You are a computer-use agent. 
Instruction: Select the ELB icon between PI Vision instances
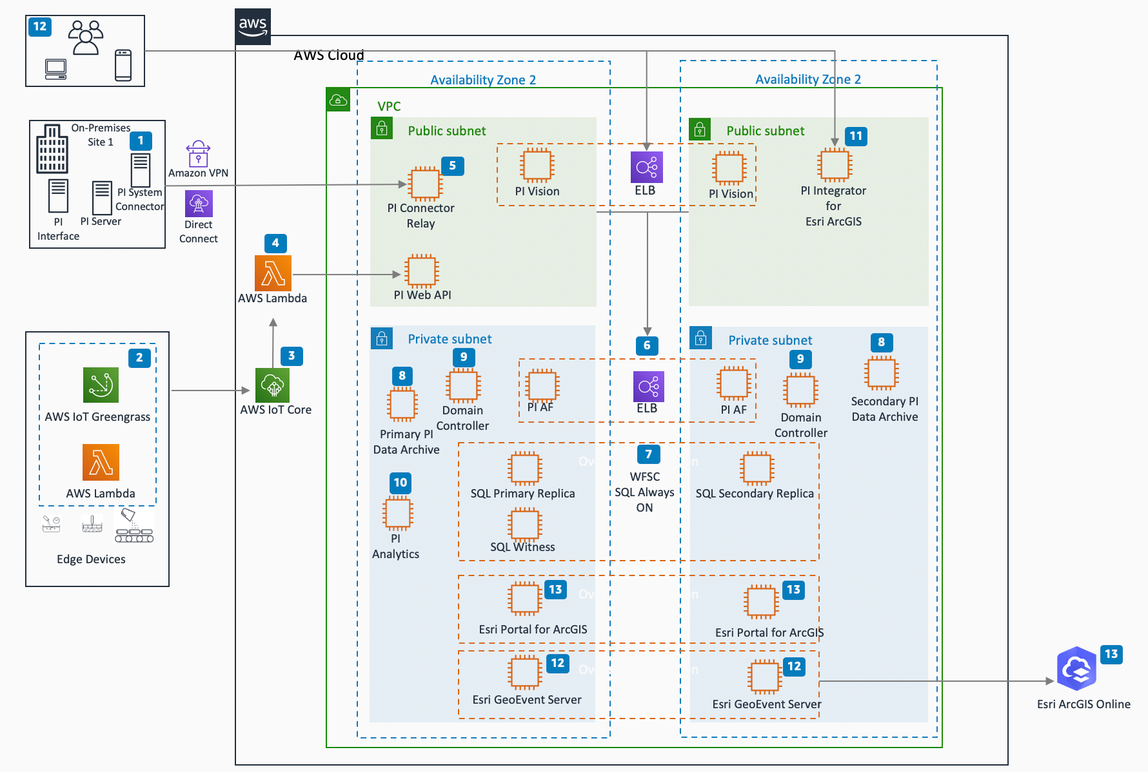point(646,167)
